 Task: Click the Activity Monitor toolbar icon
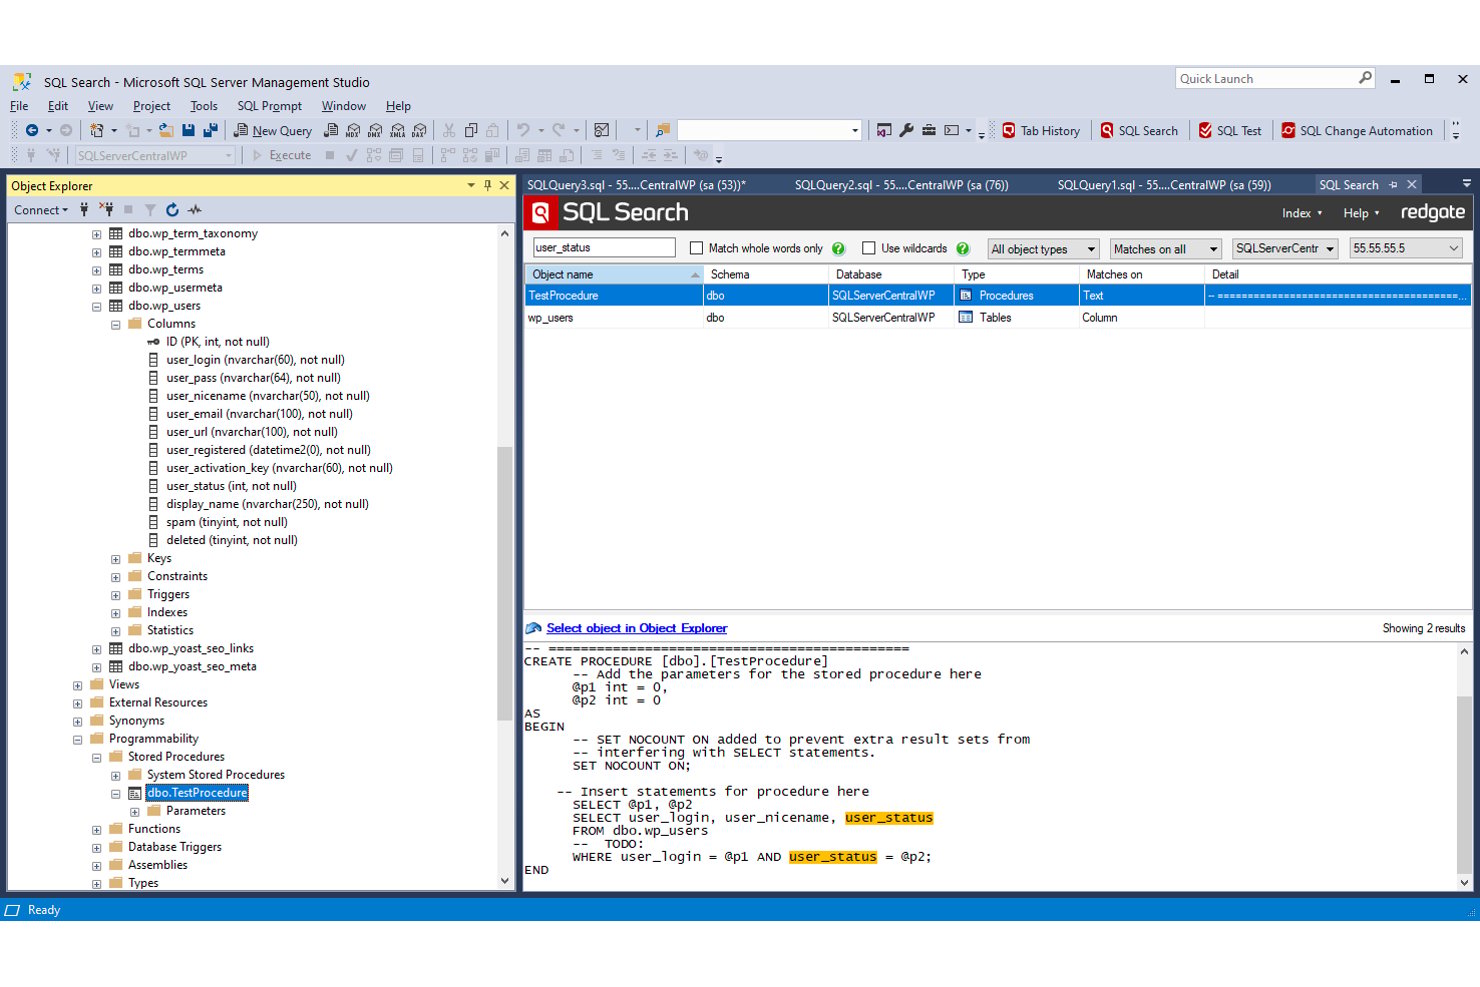point(601,130)
